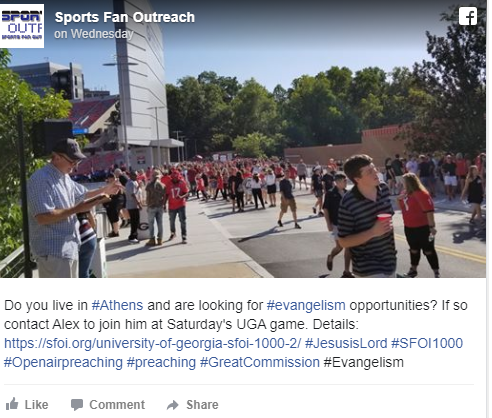This screenshot has height=418, width=492.
Task: Click the #SFOI1000 hashtag
Action: [x=427, y=343]
